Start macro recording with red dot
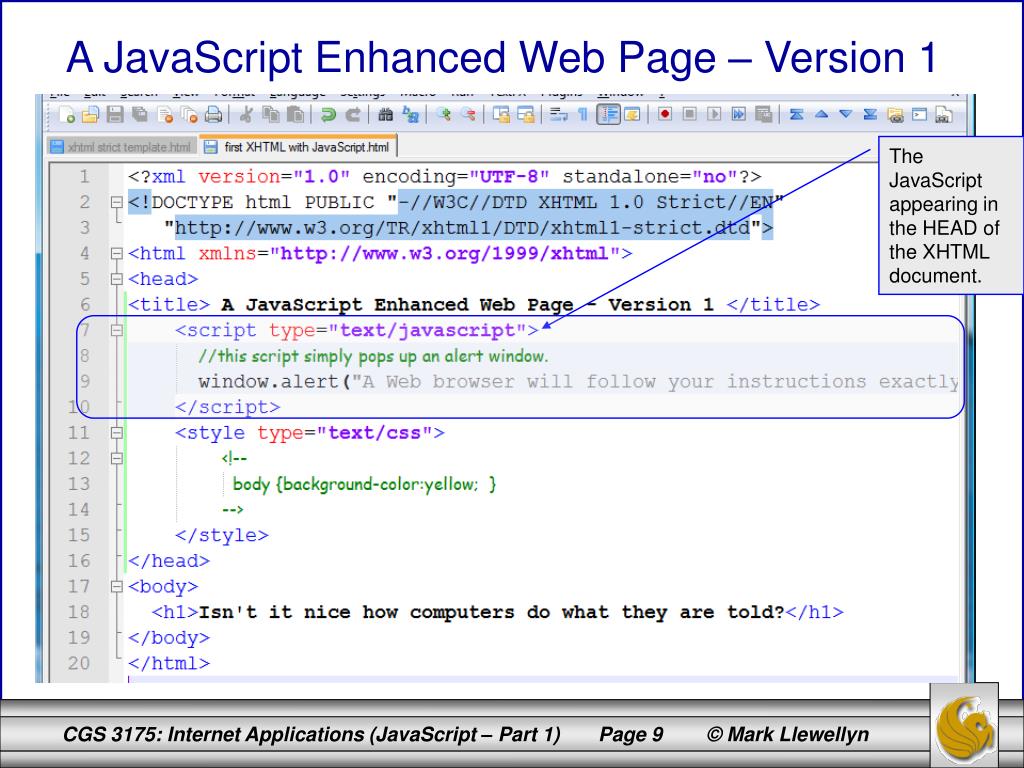 coord(665,114)
